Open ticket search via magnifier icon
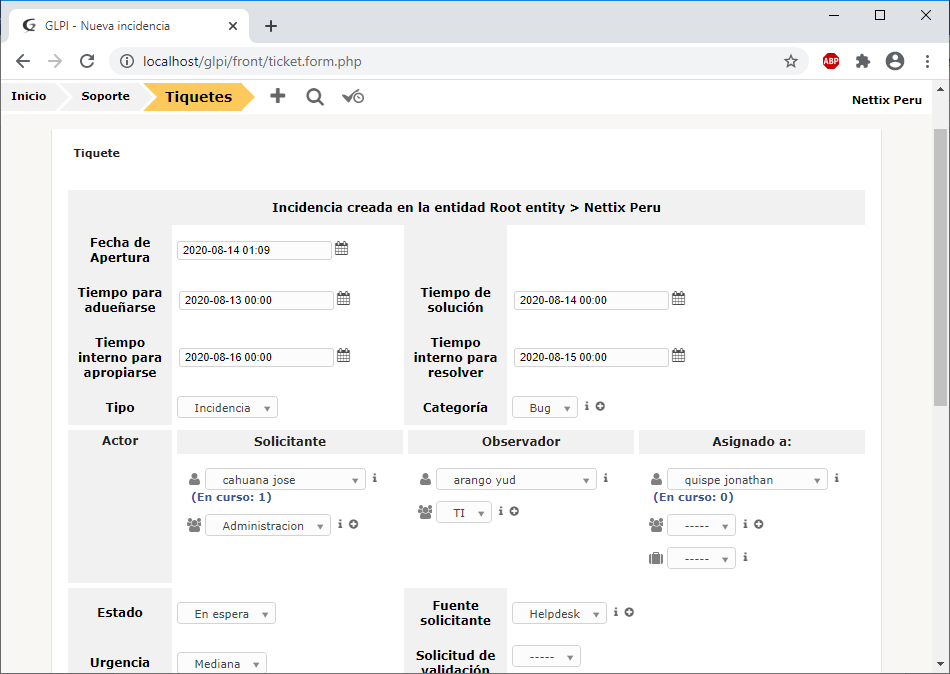This screenshot has height=674, width=950. (315, 97)
